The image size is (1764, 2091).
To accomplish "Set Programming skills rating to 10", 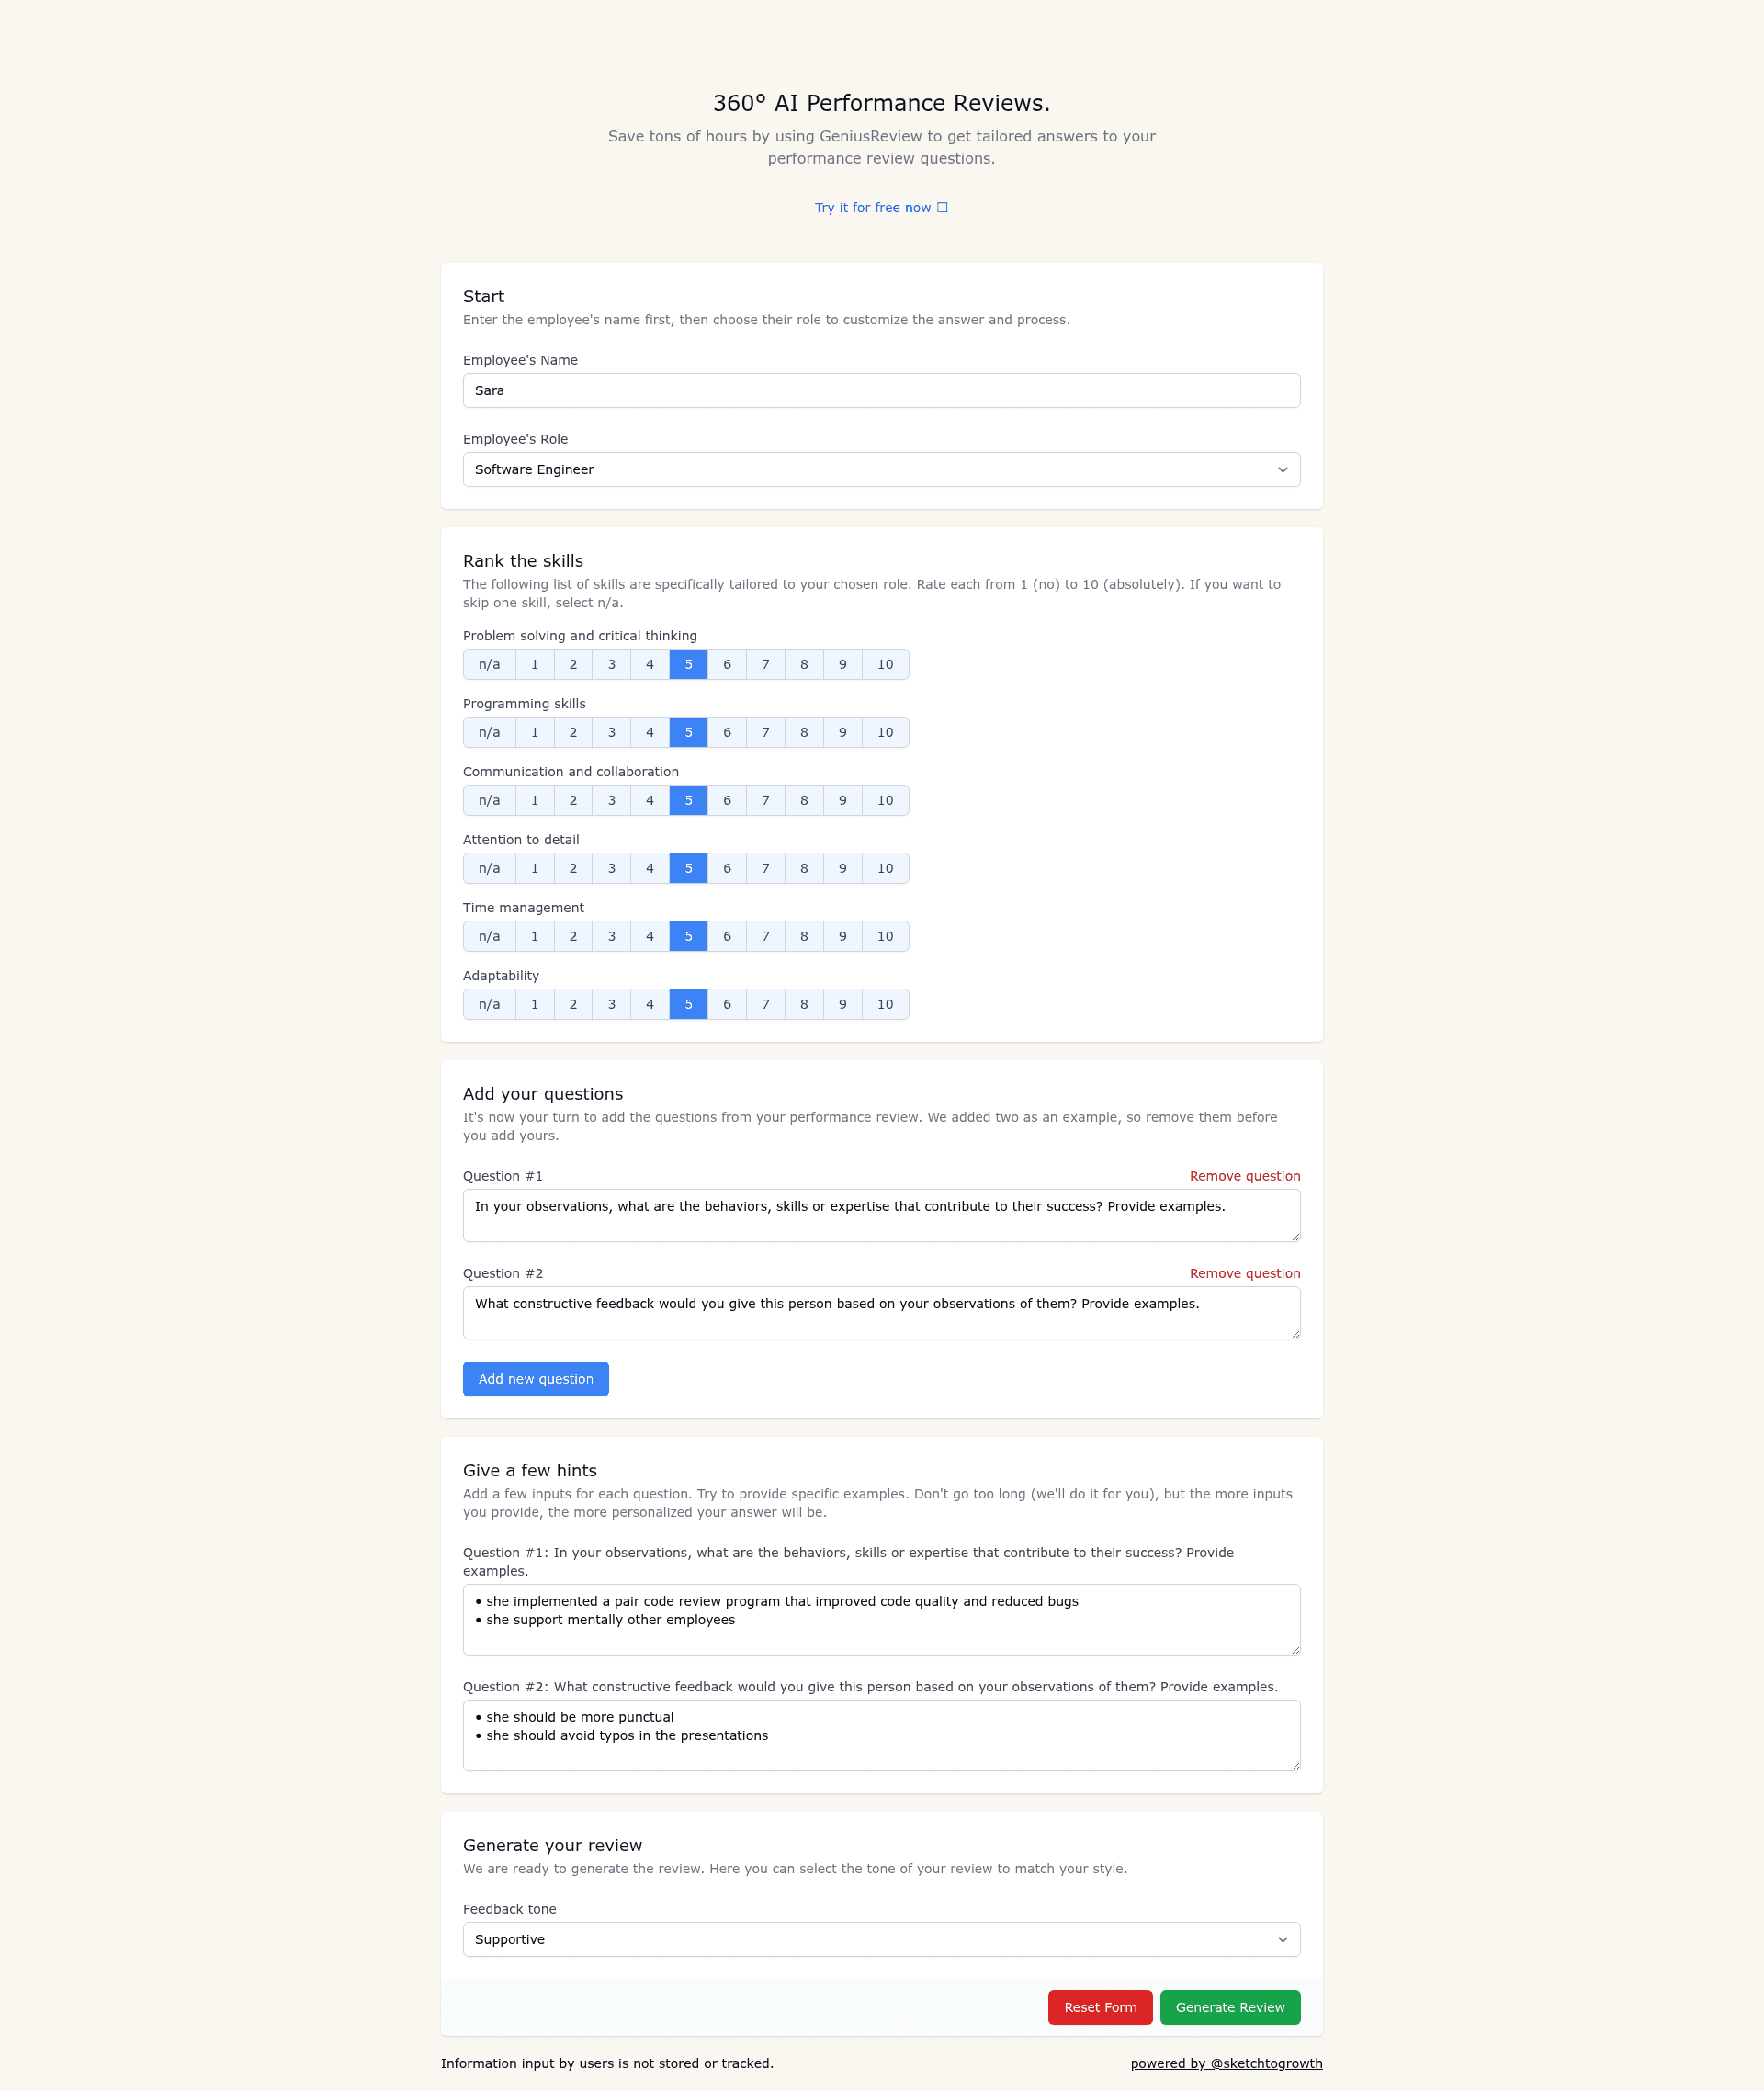I will (885, 732).
